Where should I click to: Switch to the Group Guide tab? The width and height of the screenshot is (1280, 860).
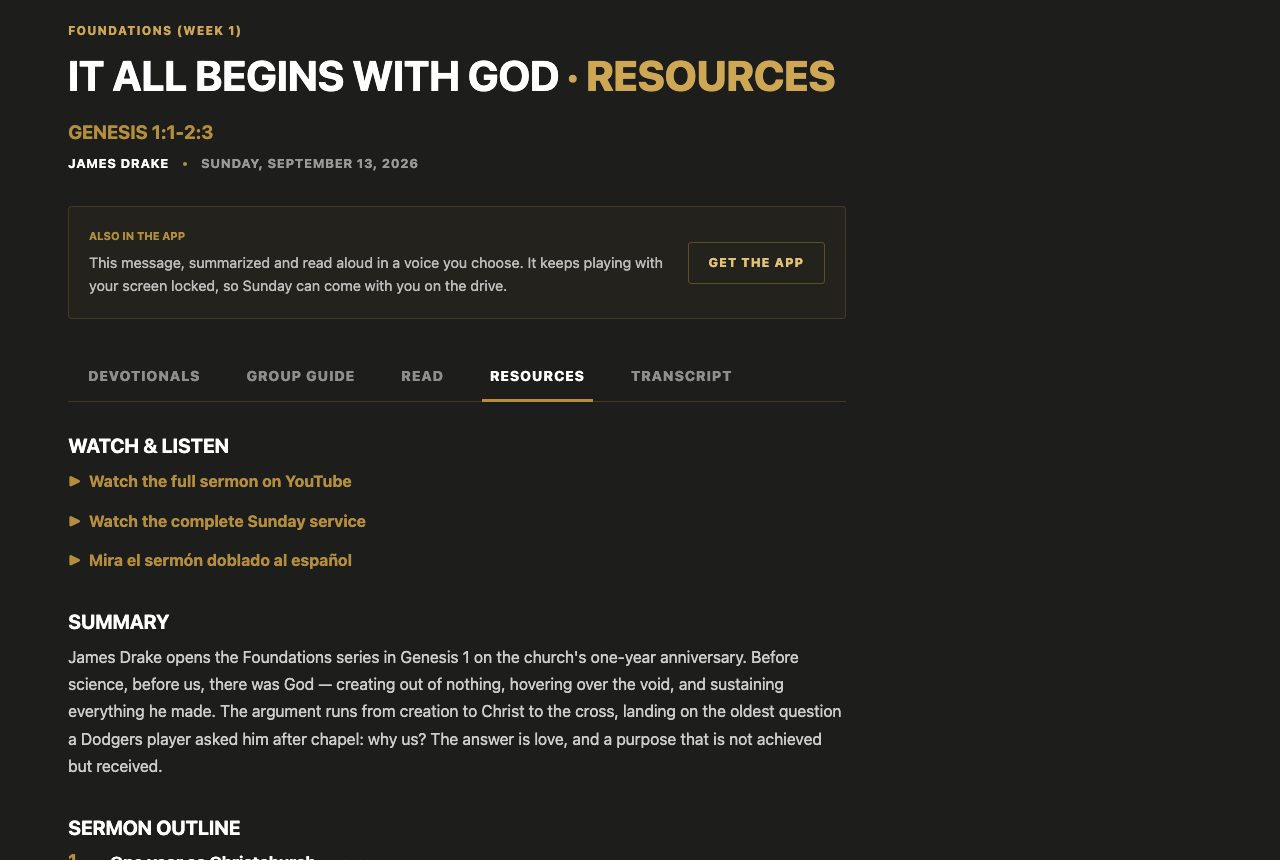click(x=301, y=376)
